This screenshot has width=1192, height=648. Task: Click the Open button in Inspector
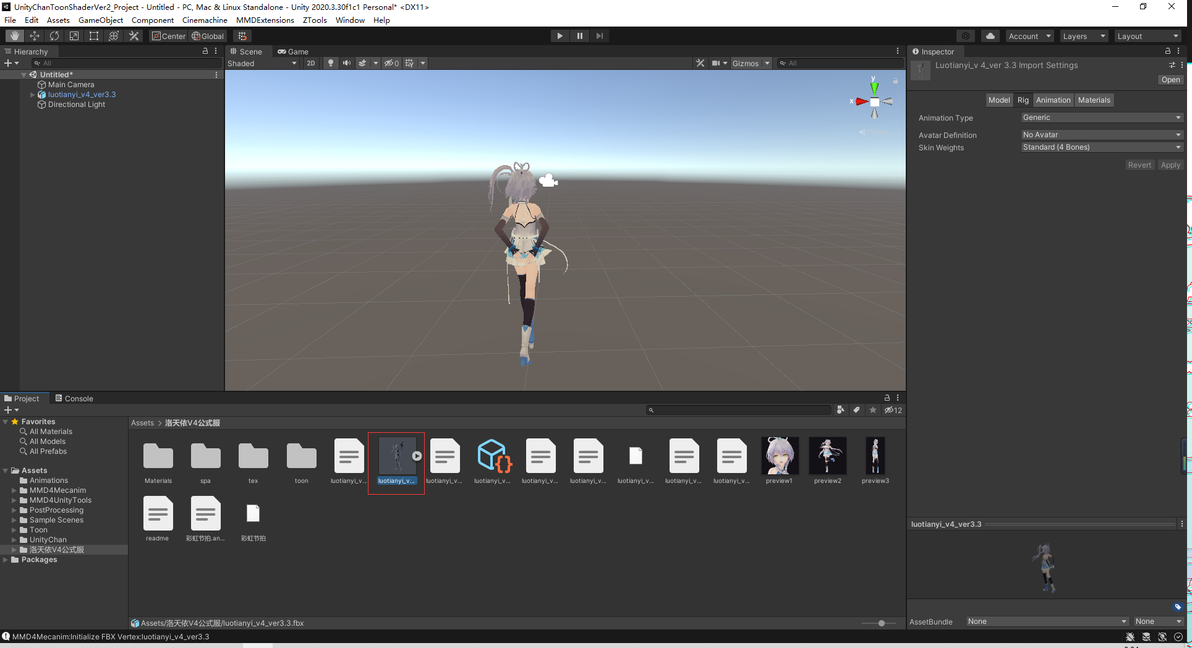1170,80
